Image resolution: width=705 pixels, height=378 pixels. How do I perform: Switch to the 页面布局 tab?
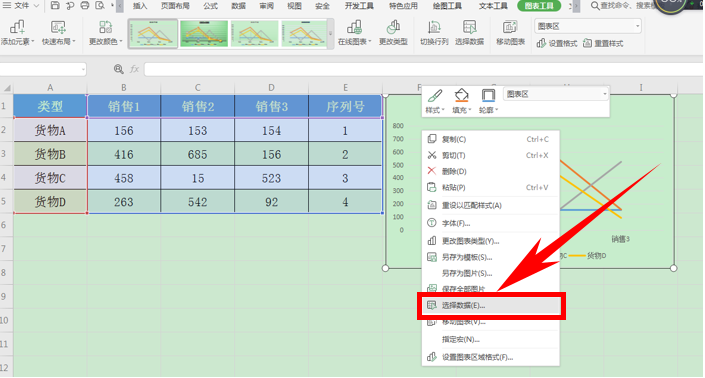click(x=175, y=6)
